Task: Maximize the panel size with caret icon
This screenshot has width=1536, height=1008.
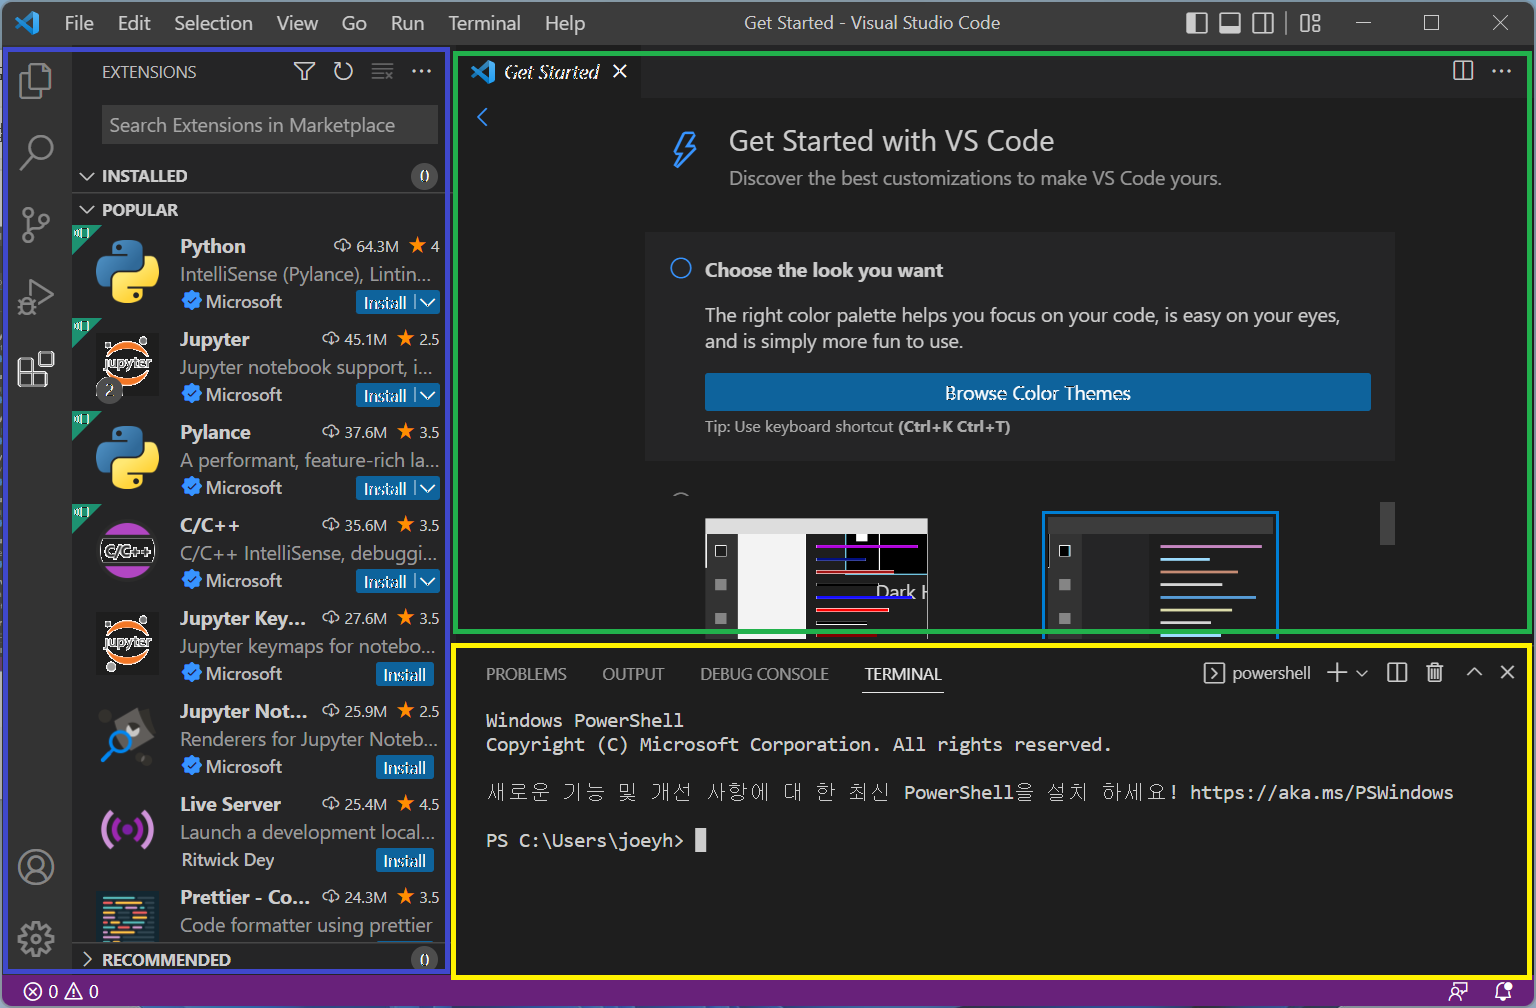Action: click(x=1474, y=673)
